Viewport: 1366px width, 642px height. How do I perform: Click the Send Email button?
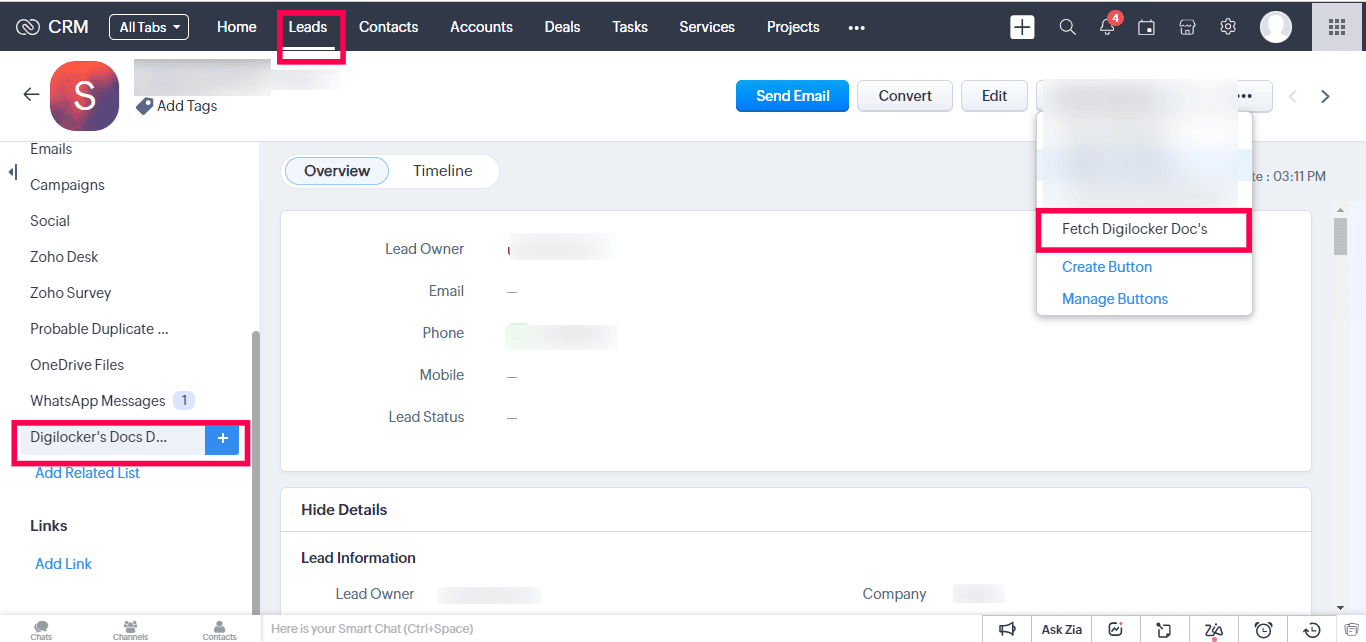793,96
